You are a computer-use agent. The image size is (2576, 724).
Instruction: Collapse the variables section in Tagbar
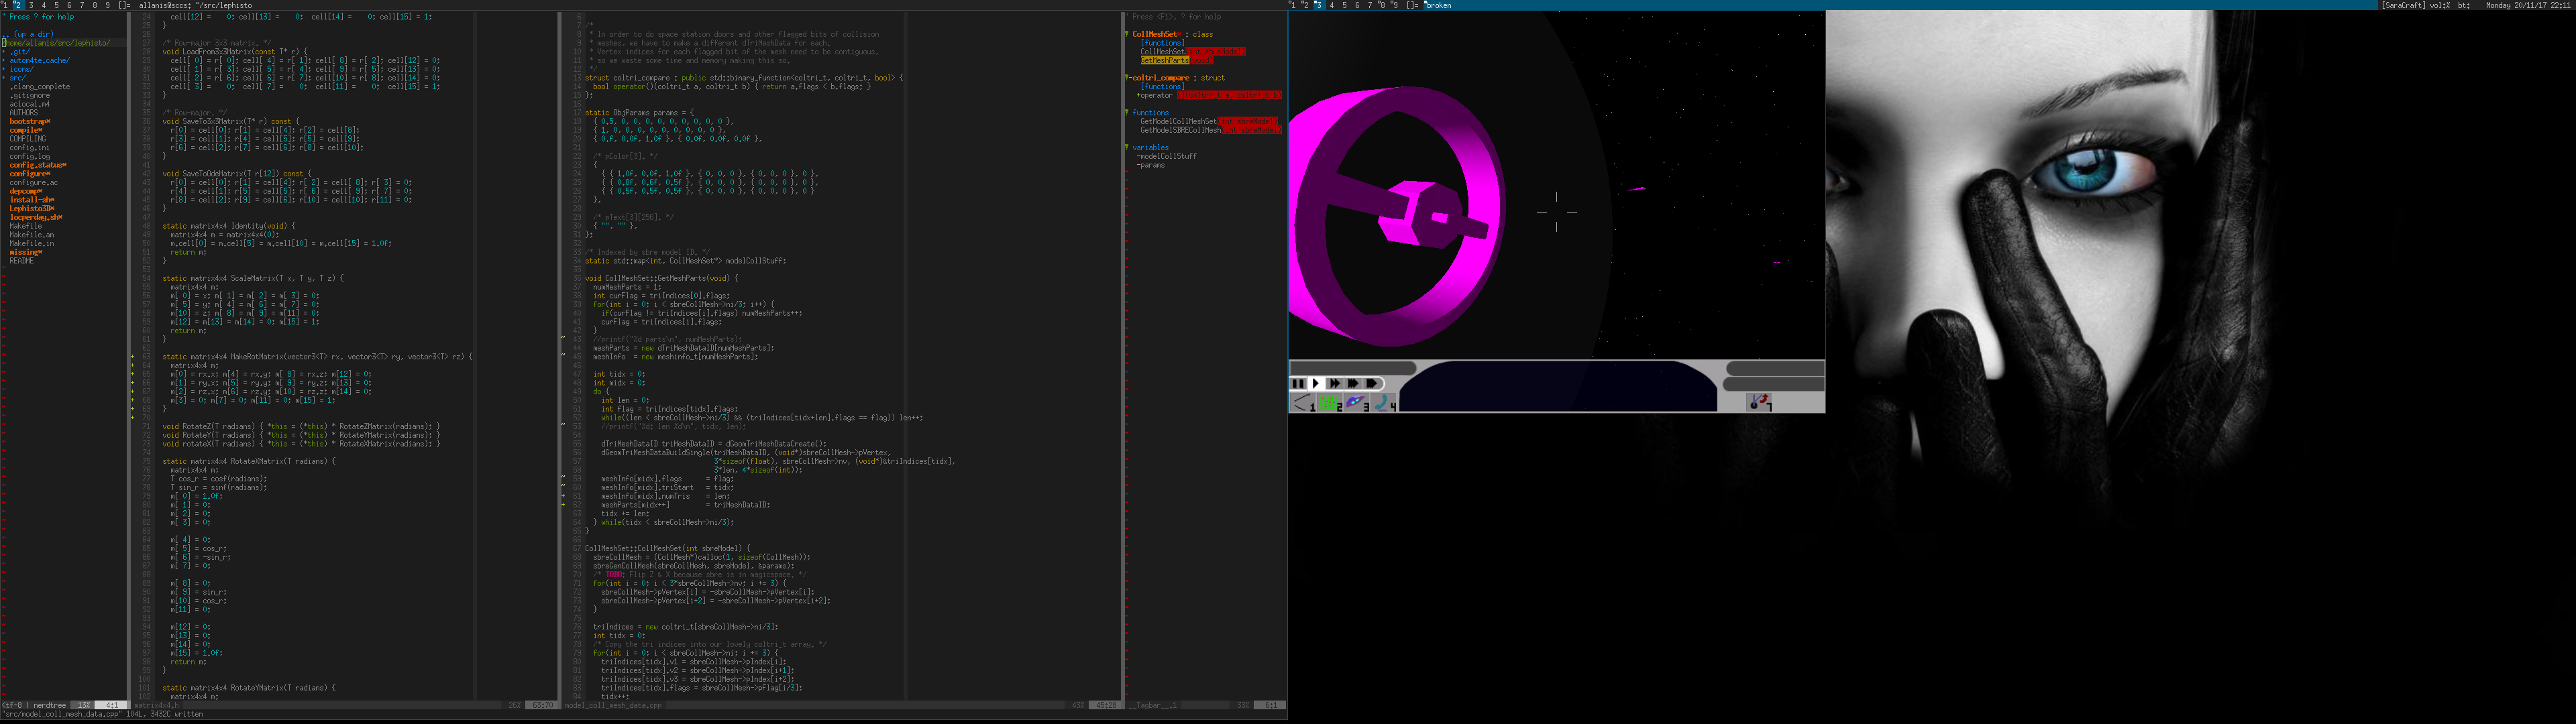[1127, 148]
